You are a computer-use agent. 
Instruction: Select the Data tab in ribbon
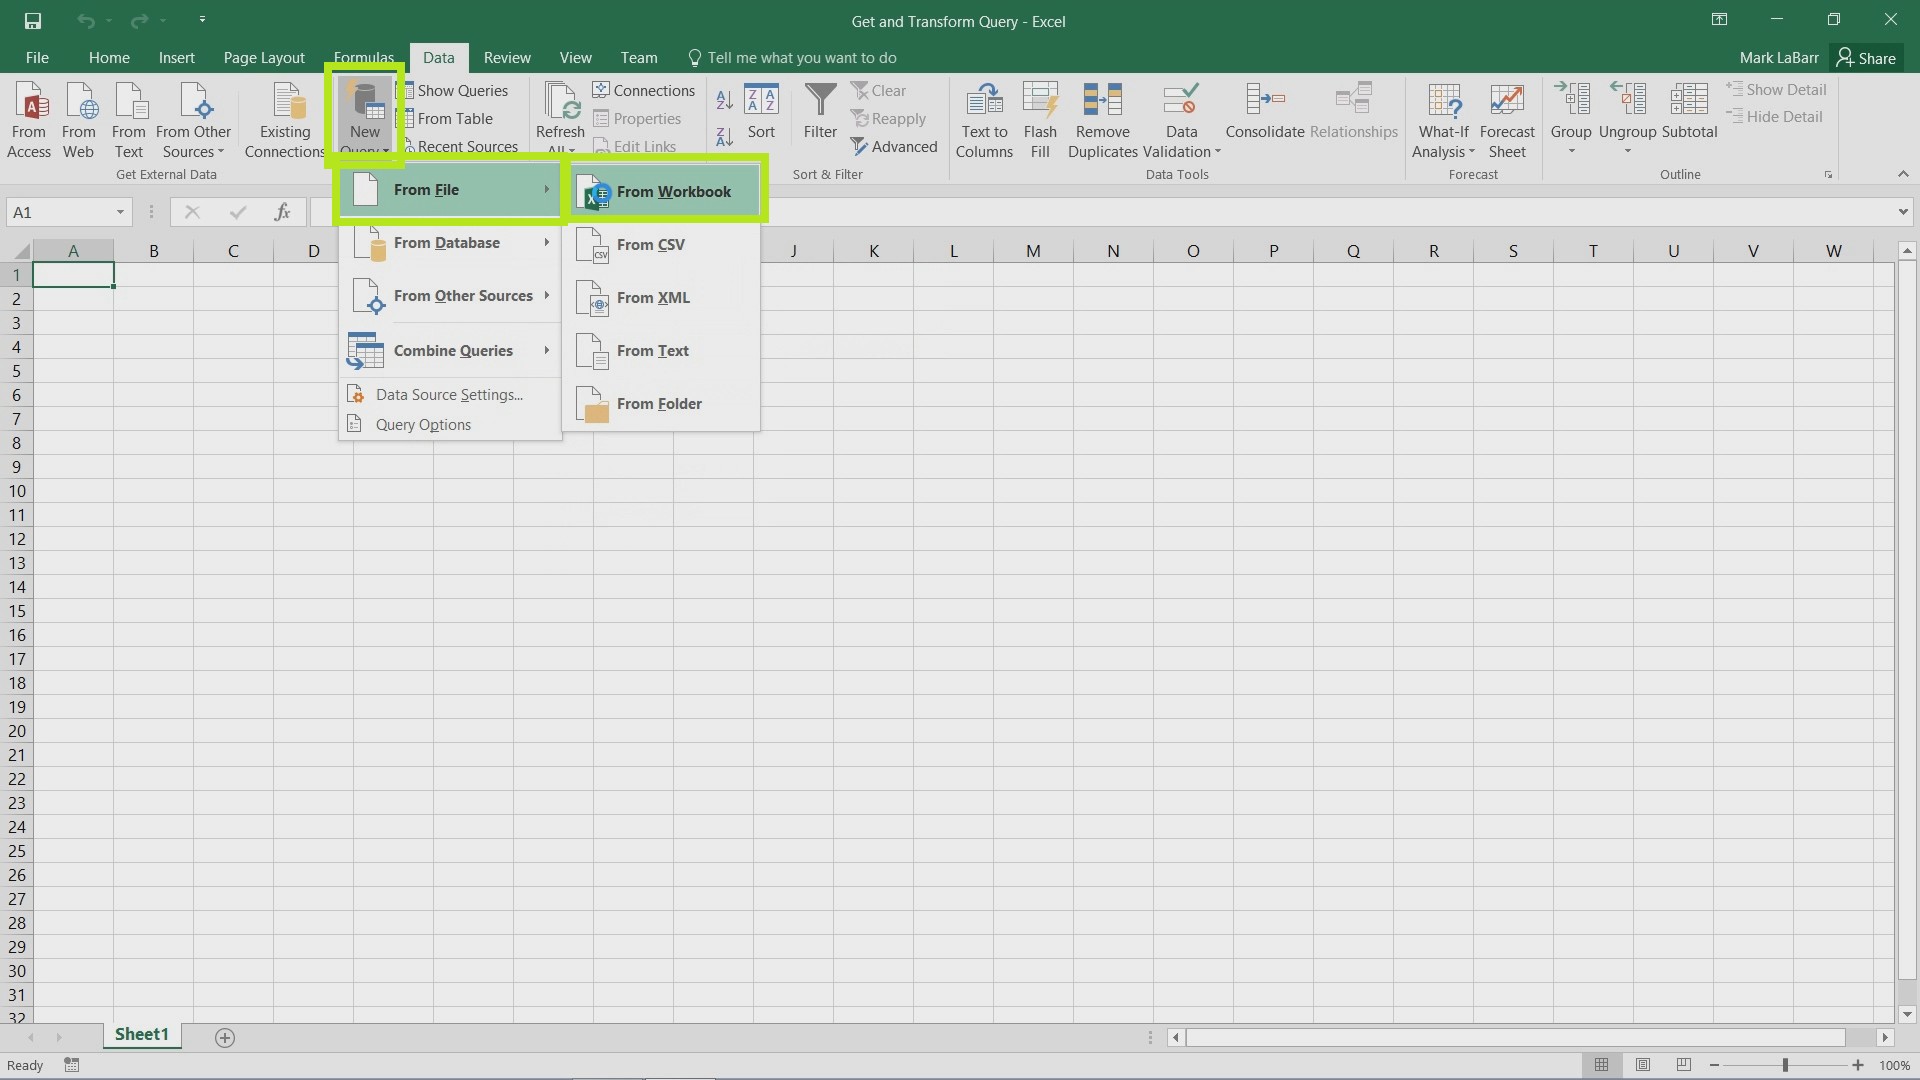pyautogui.click(x=439, y=57)
